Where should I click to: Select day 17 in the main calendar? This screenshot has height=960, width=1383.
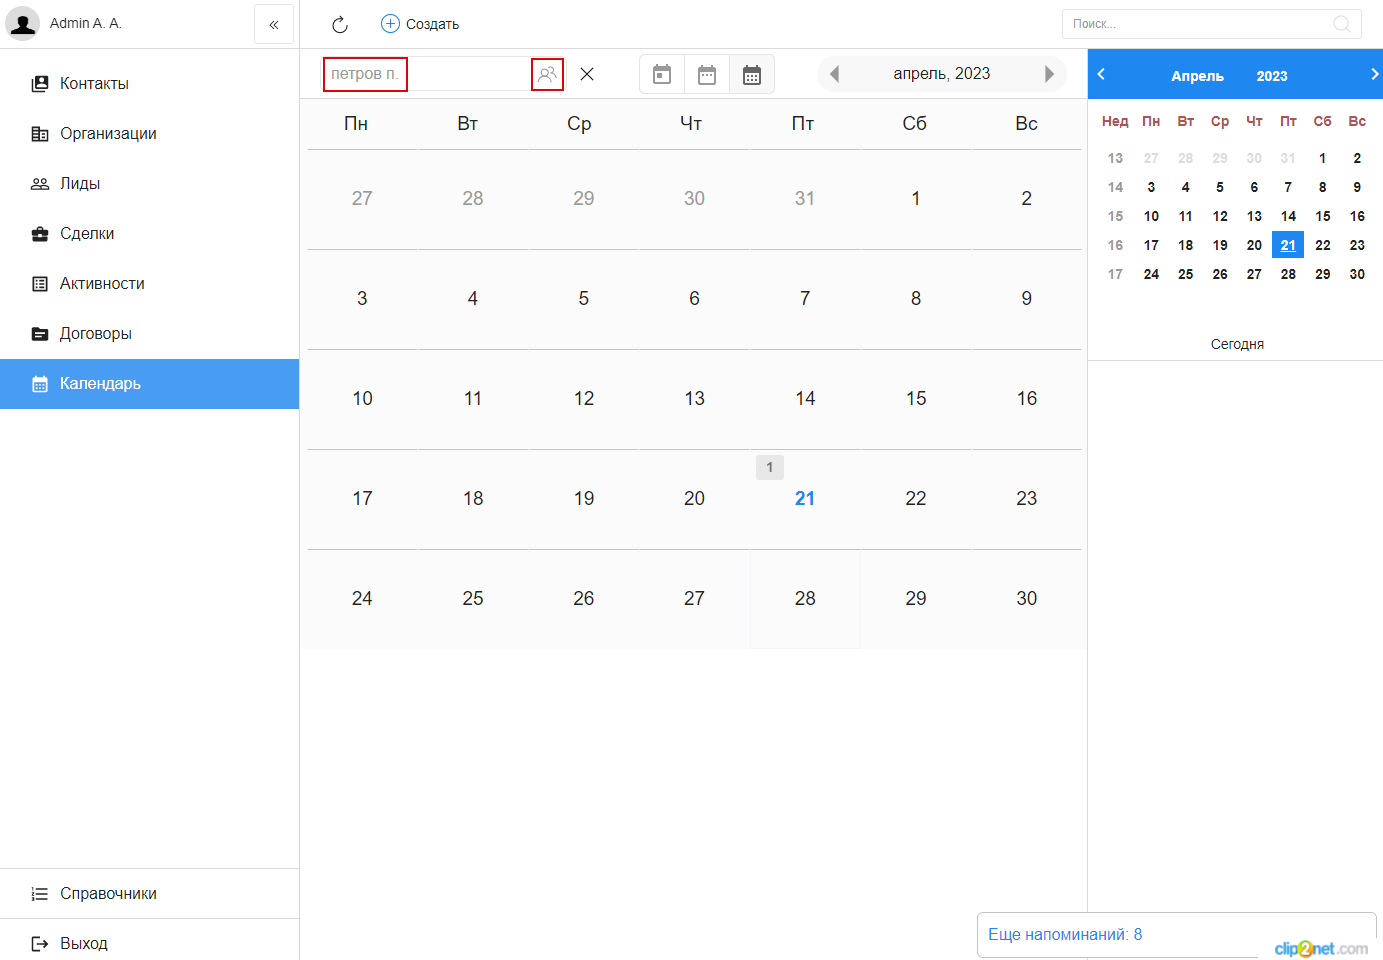pos(362,499)
